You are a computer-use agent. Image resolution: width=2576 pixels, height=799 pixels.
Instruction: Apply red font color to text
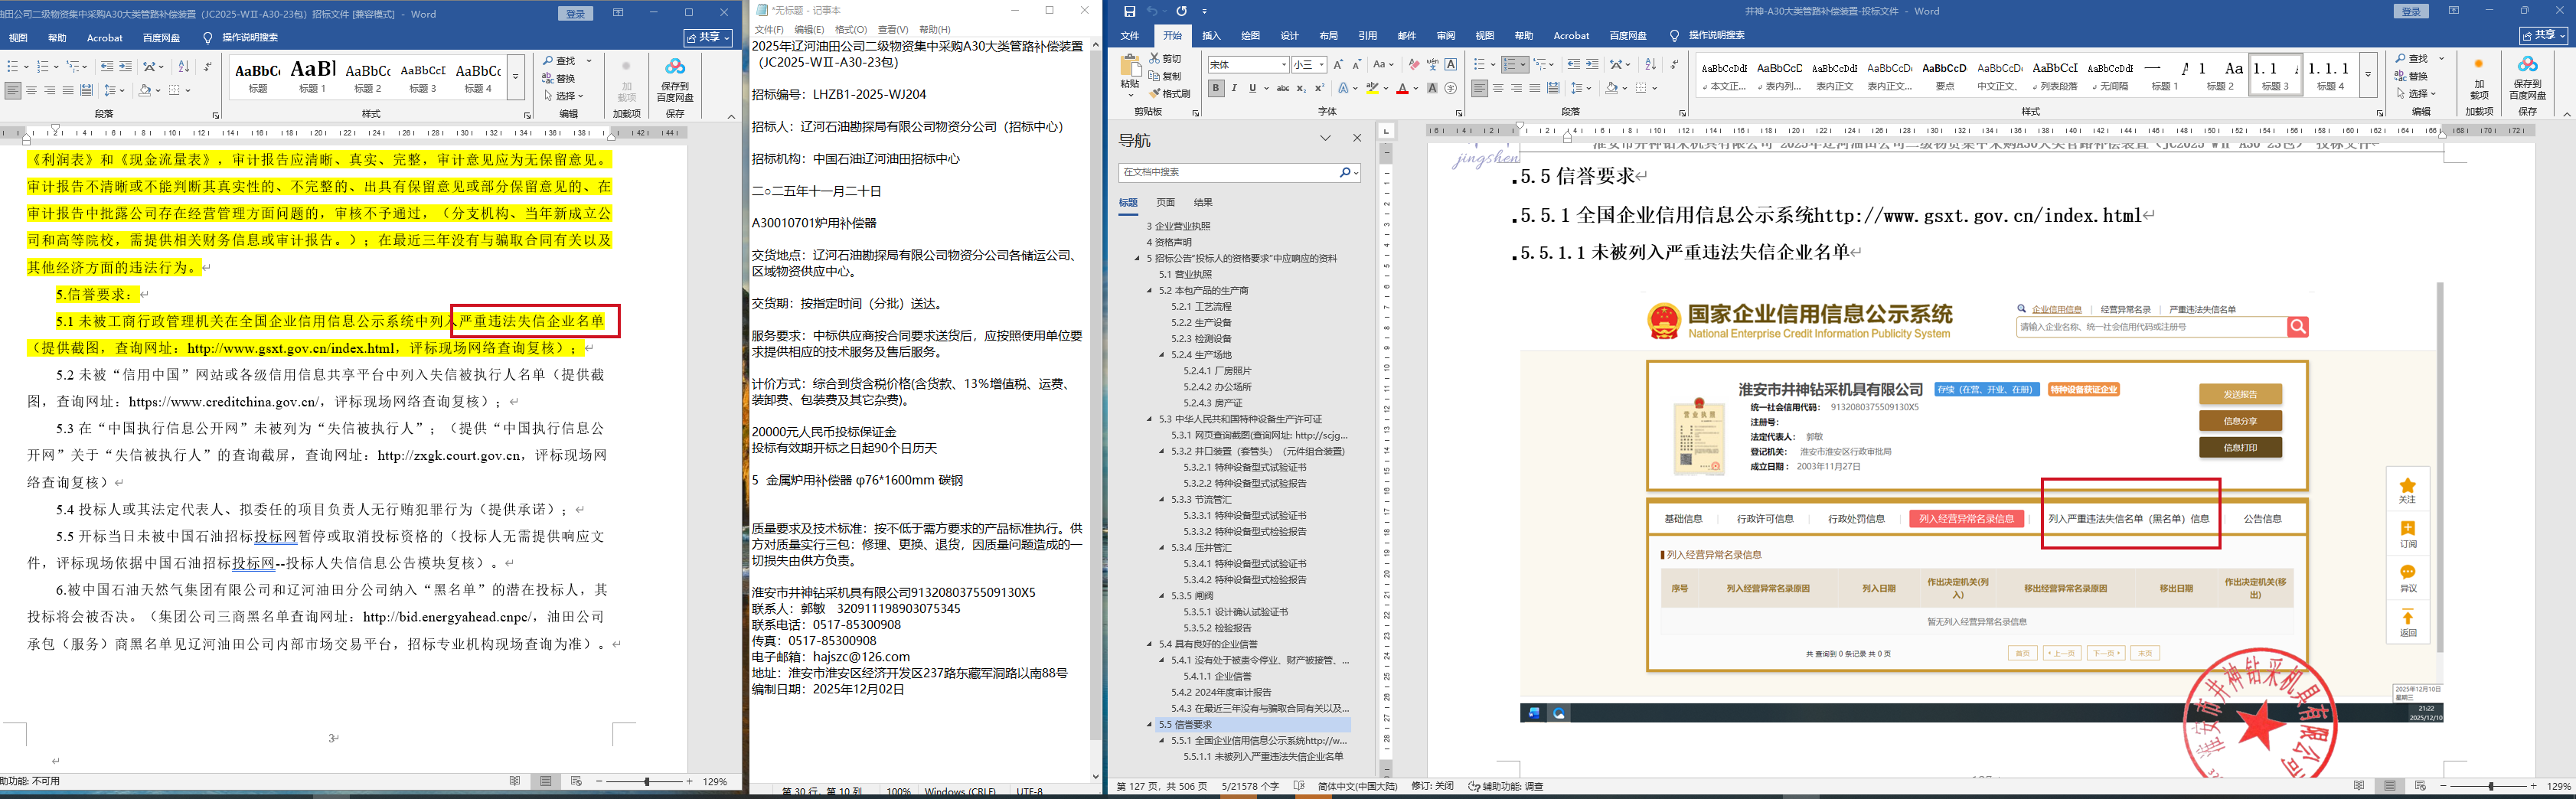tap(1403, 89)
